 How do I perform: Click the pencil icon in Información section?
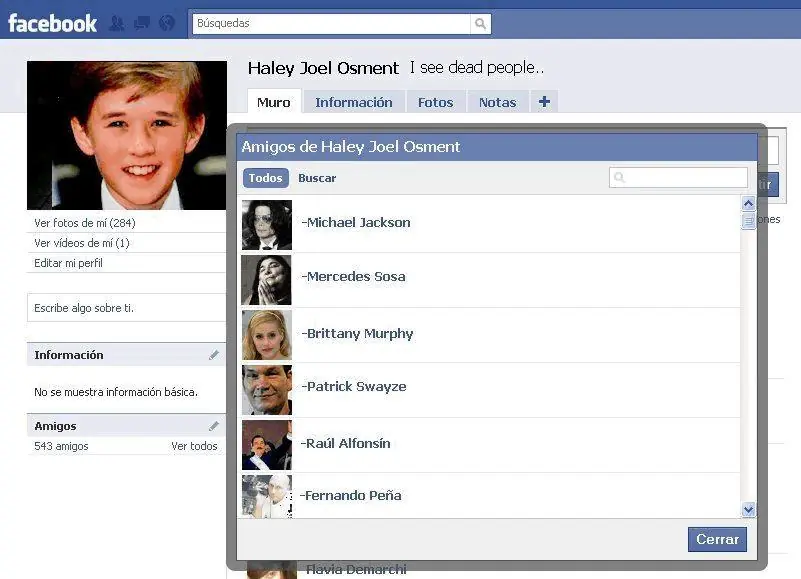214,355
